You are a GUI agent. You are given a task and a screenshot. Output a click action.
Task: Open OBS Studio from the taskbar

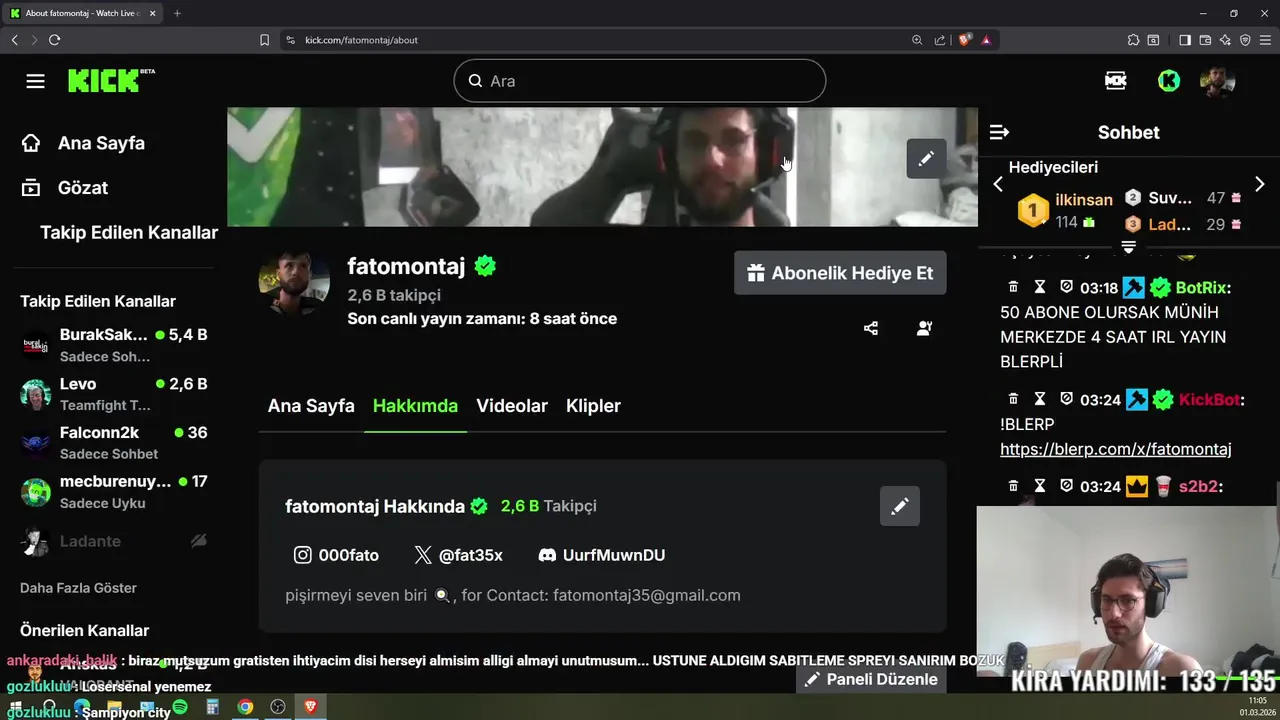(x=278, y=707)
